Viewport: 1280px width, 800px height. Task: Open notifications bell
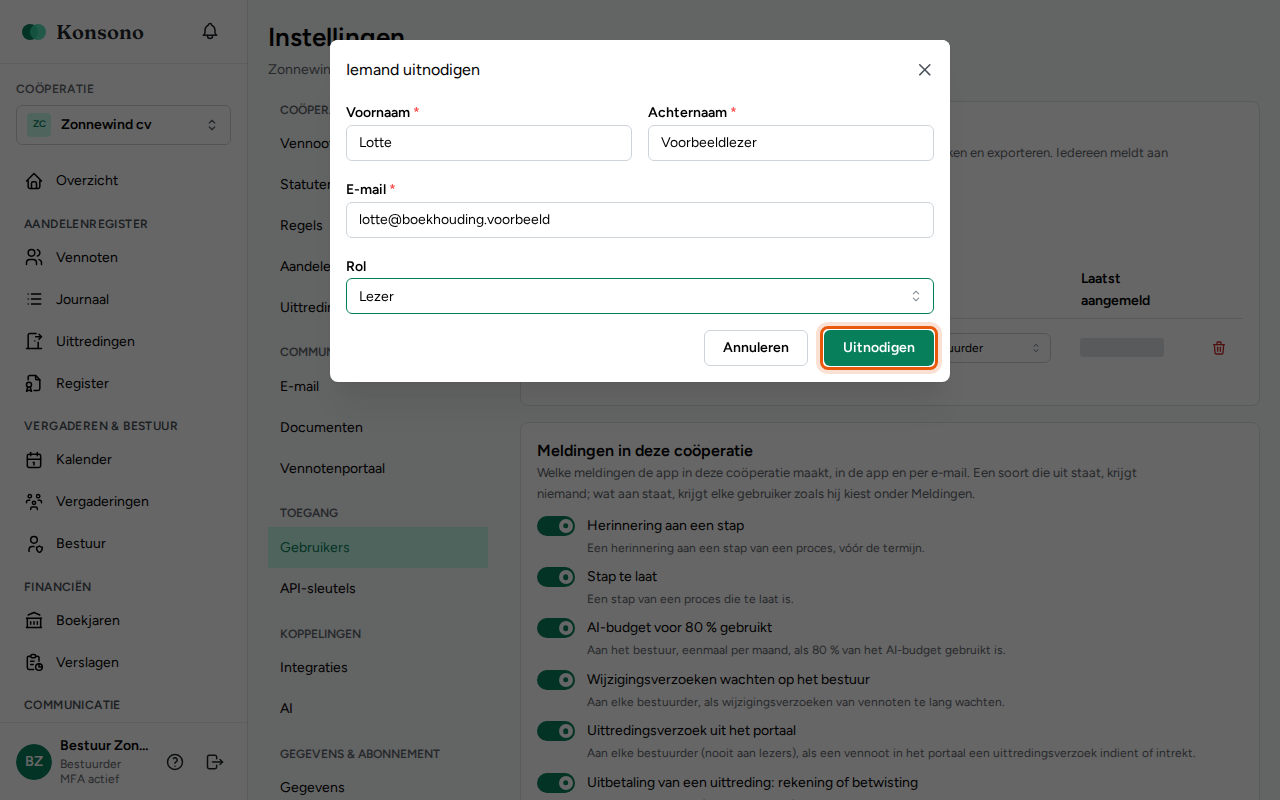(x=210, y=32)
